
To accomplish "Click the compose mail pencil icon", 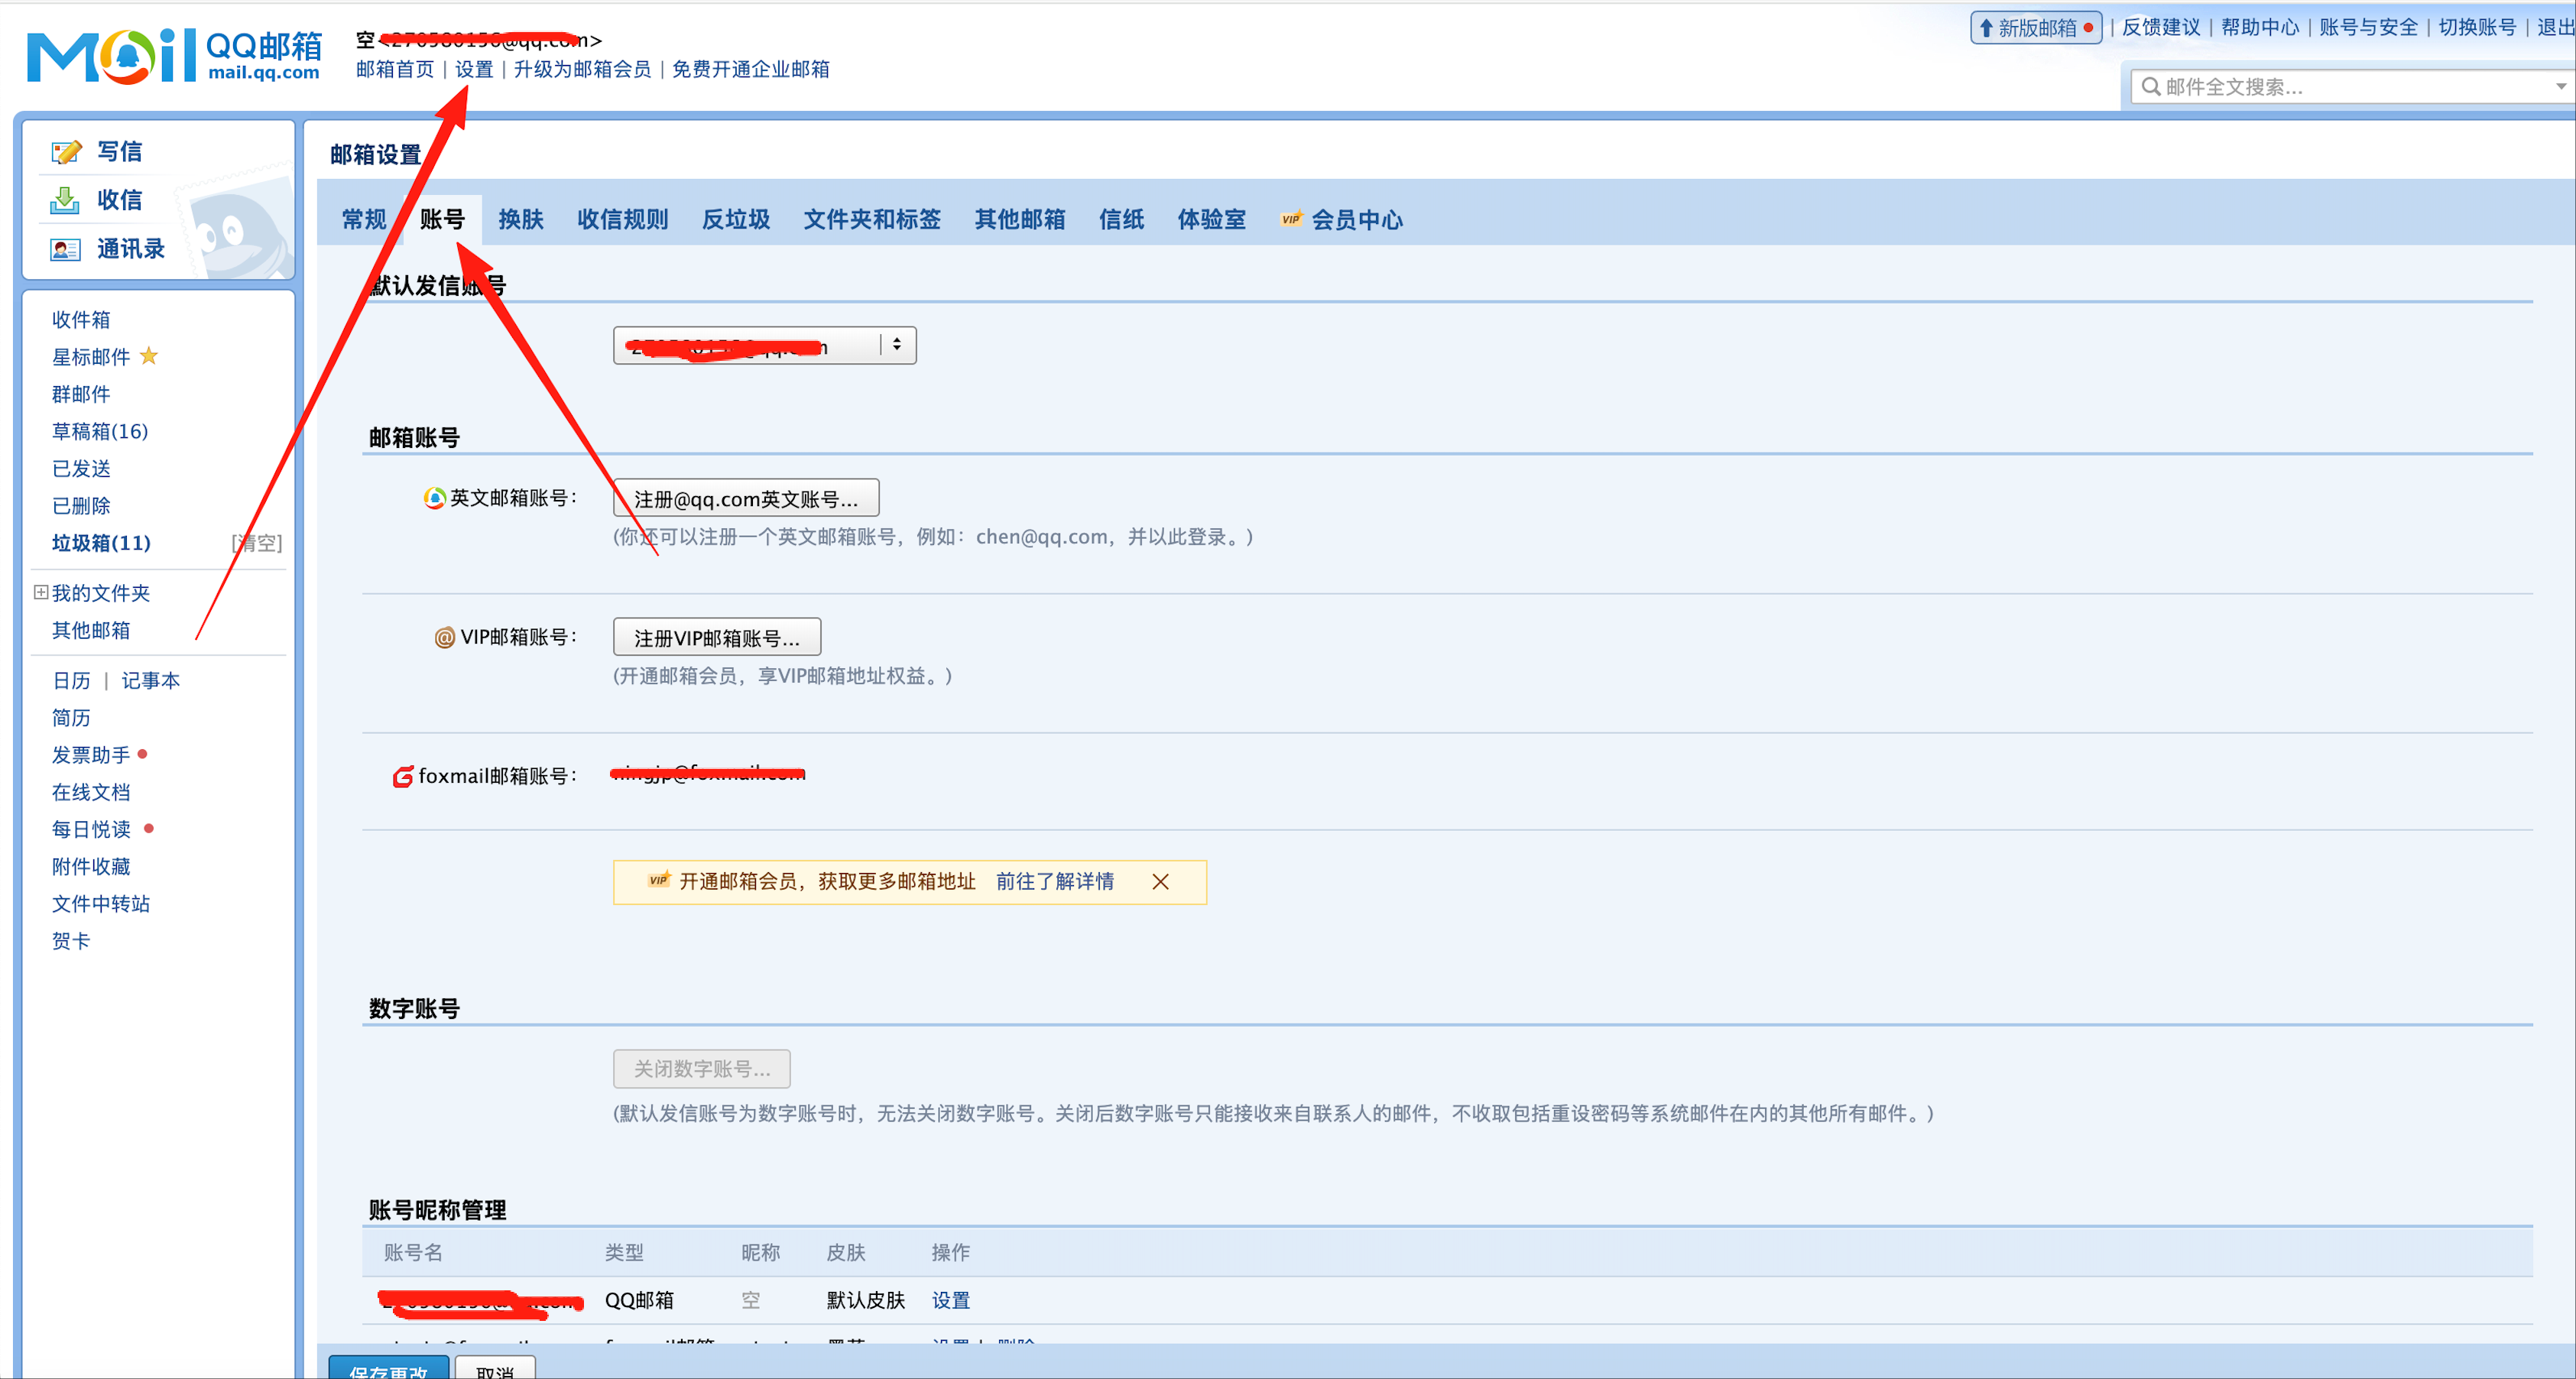I will point(66,152).
